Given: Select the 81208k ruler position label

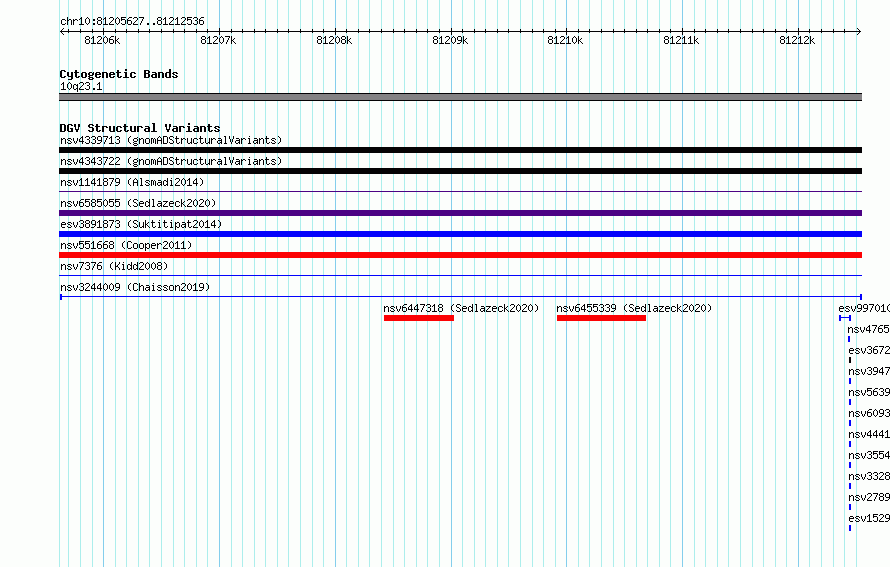Looking at the screenshot, I should tap(334, 40).
